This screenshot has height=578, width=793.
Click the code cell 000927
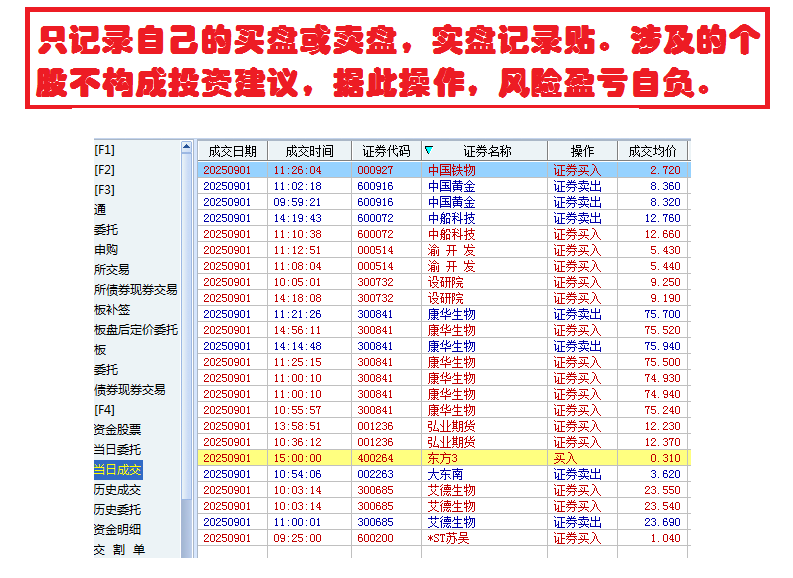coord(375,170)
